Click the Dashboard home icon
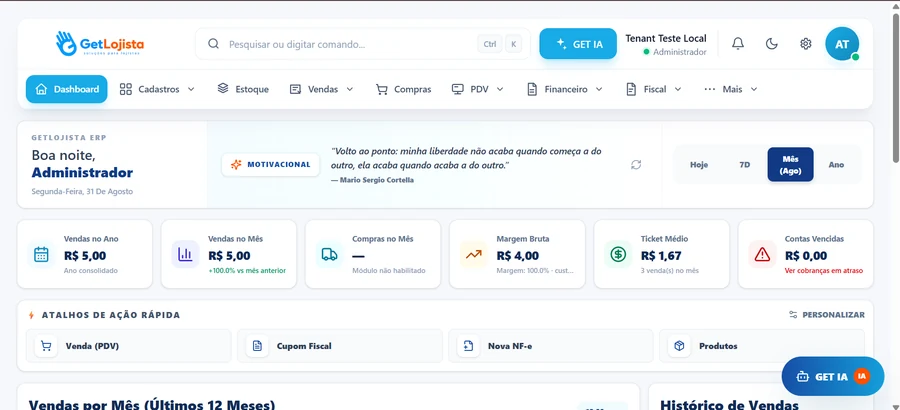Viewport: 900px width, 410px height. click(41, 89)
